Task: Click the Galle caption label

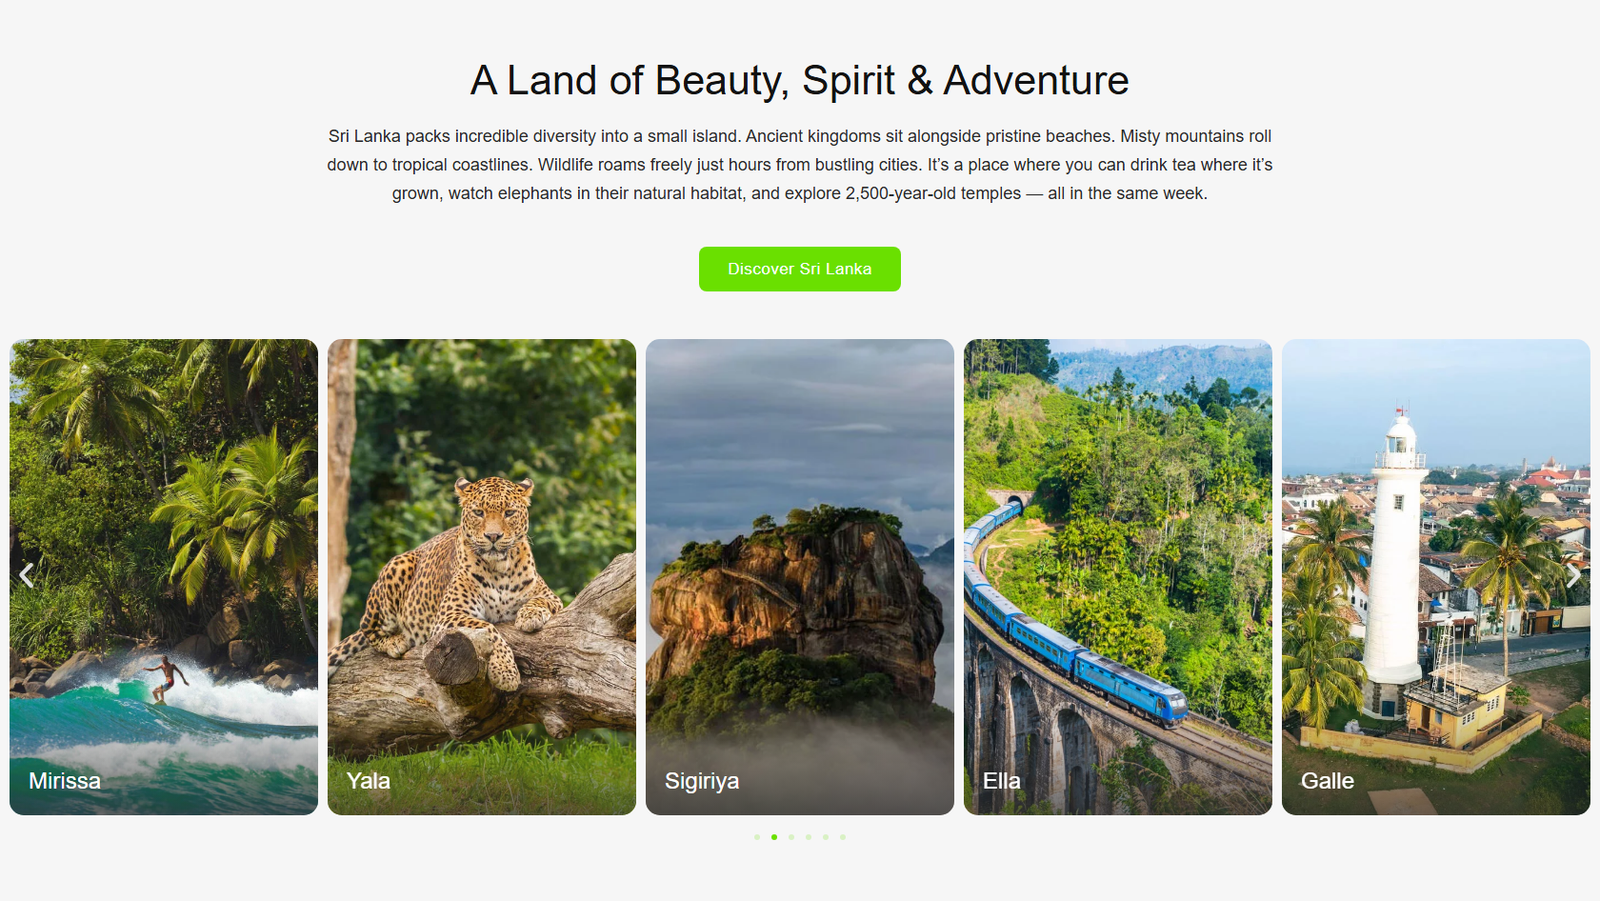Action: (x=1327, y=781)
